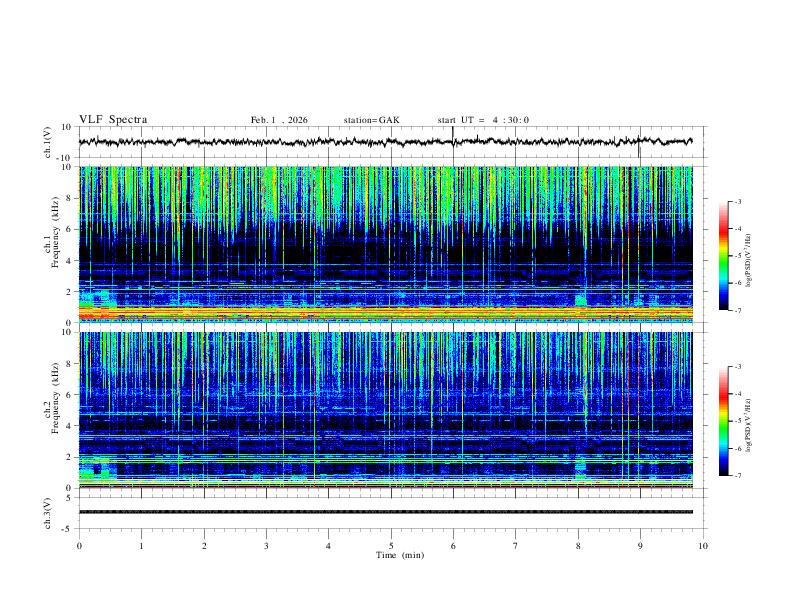Select the date text "Feb. 1 , 2026"
Viewport: 792px width, 612px height.
(x=279, y=120)
